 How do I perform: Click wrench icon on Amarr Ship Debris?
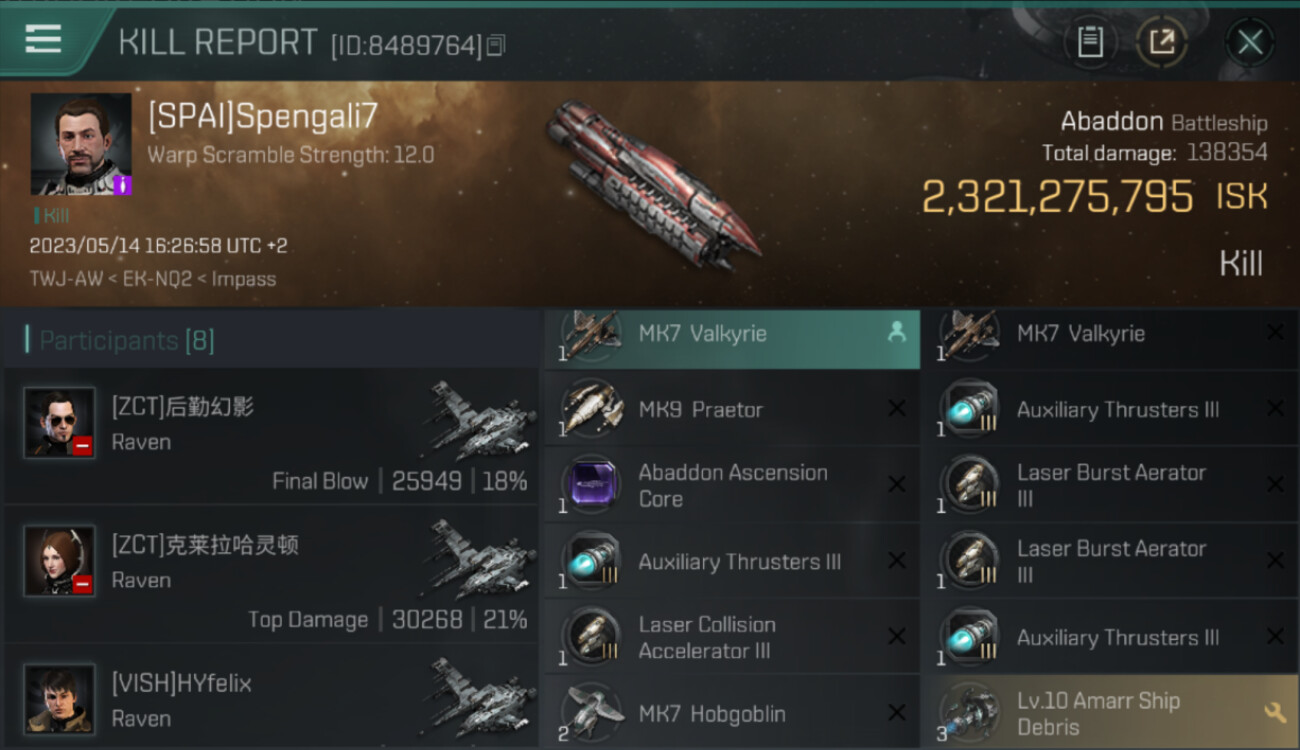tap(1275, 712)
